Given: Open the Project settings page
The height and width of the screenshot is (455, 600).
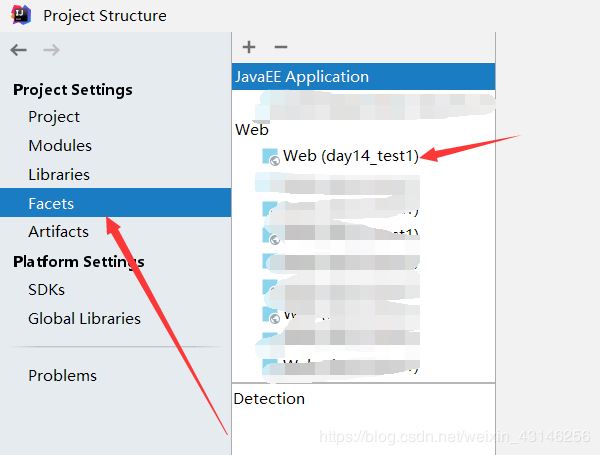Looking at the screenshot, I should tap(54, 116).
